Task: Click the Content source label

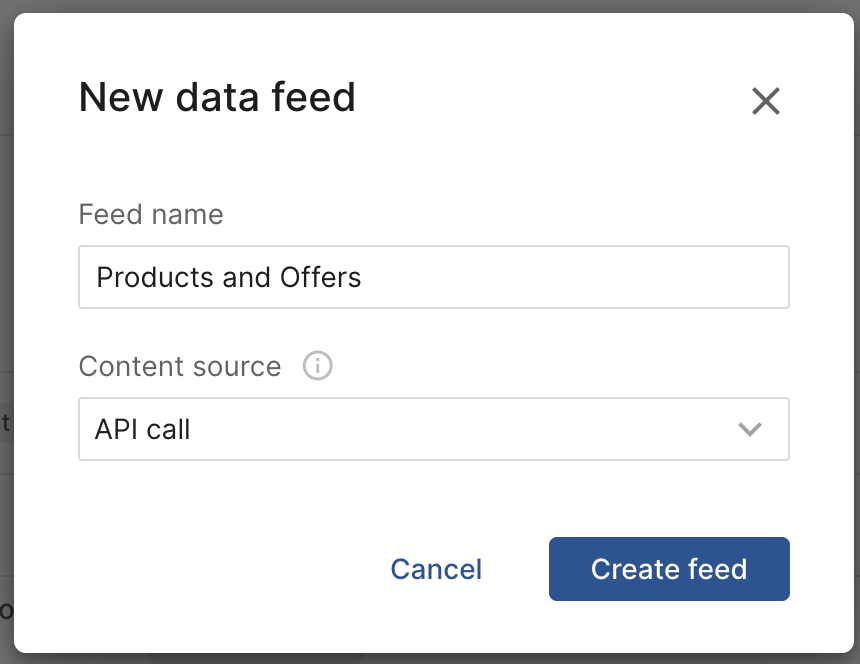Action: [x=180, y=366]
